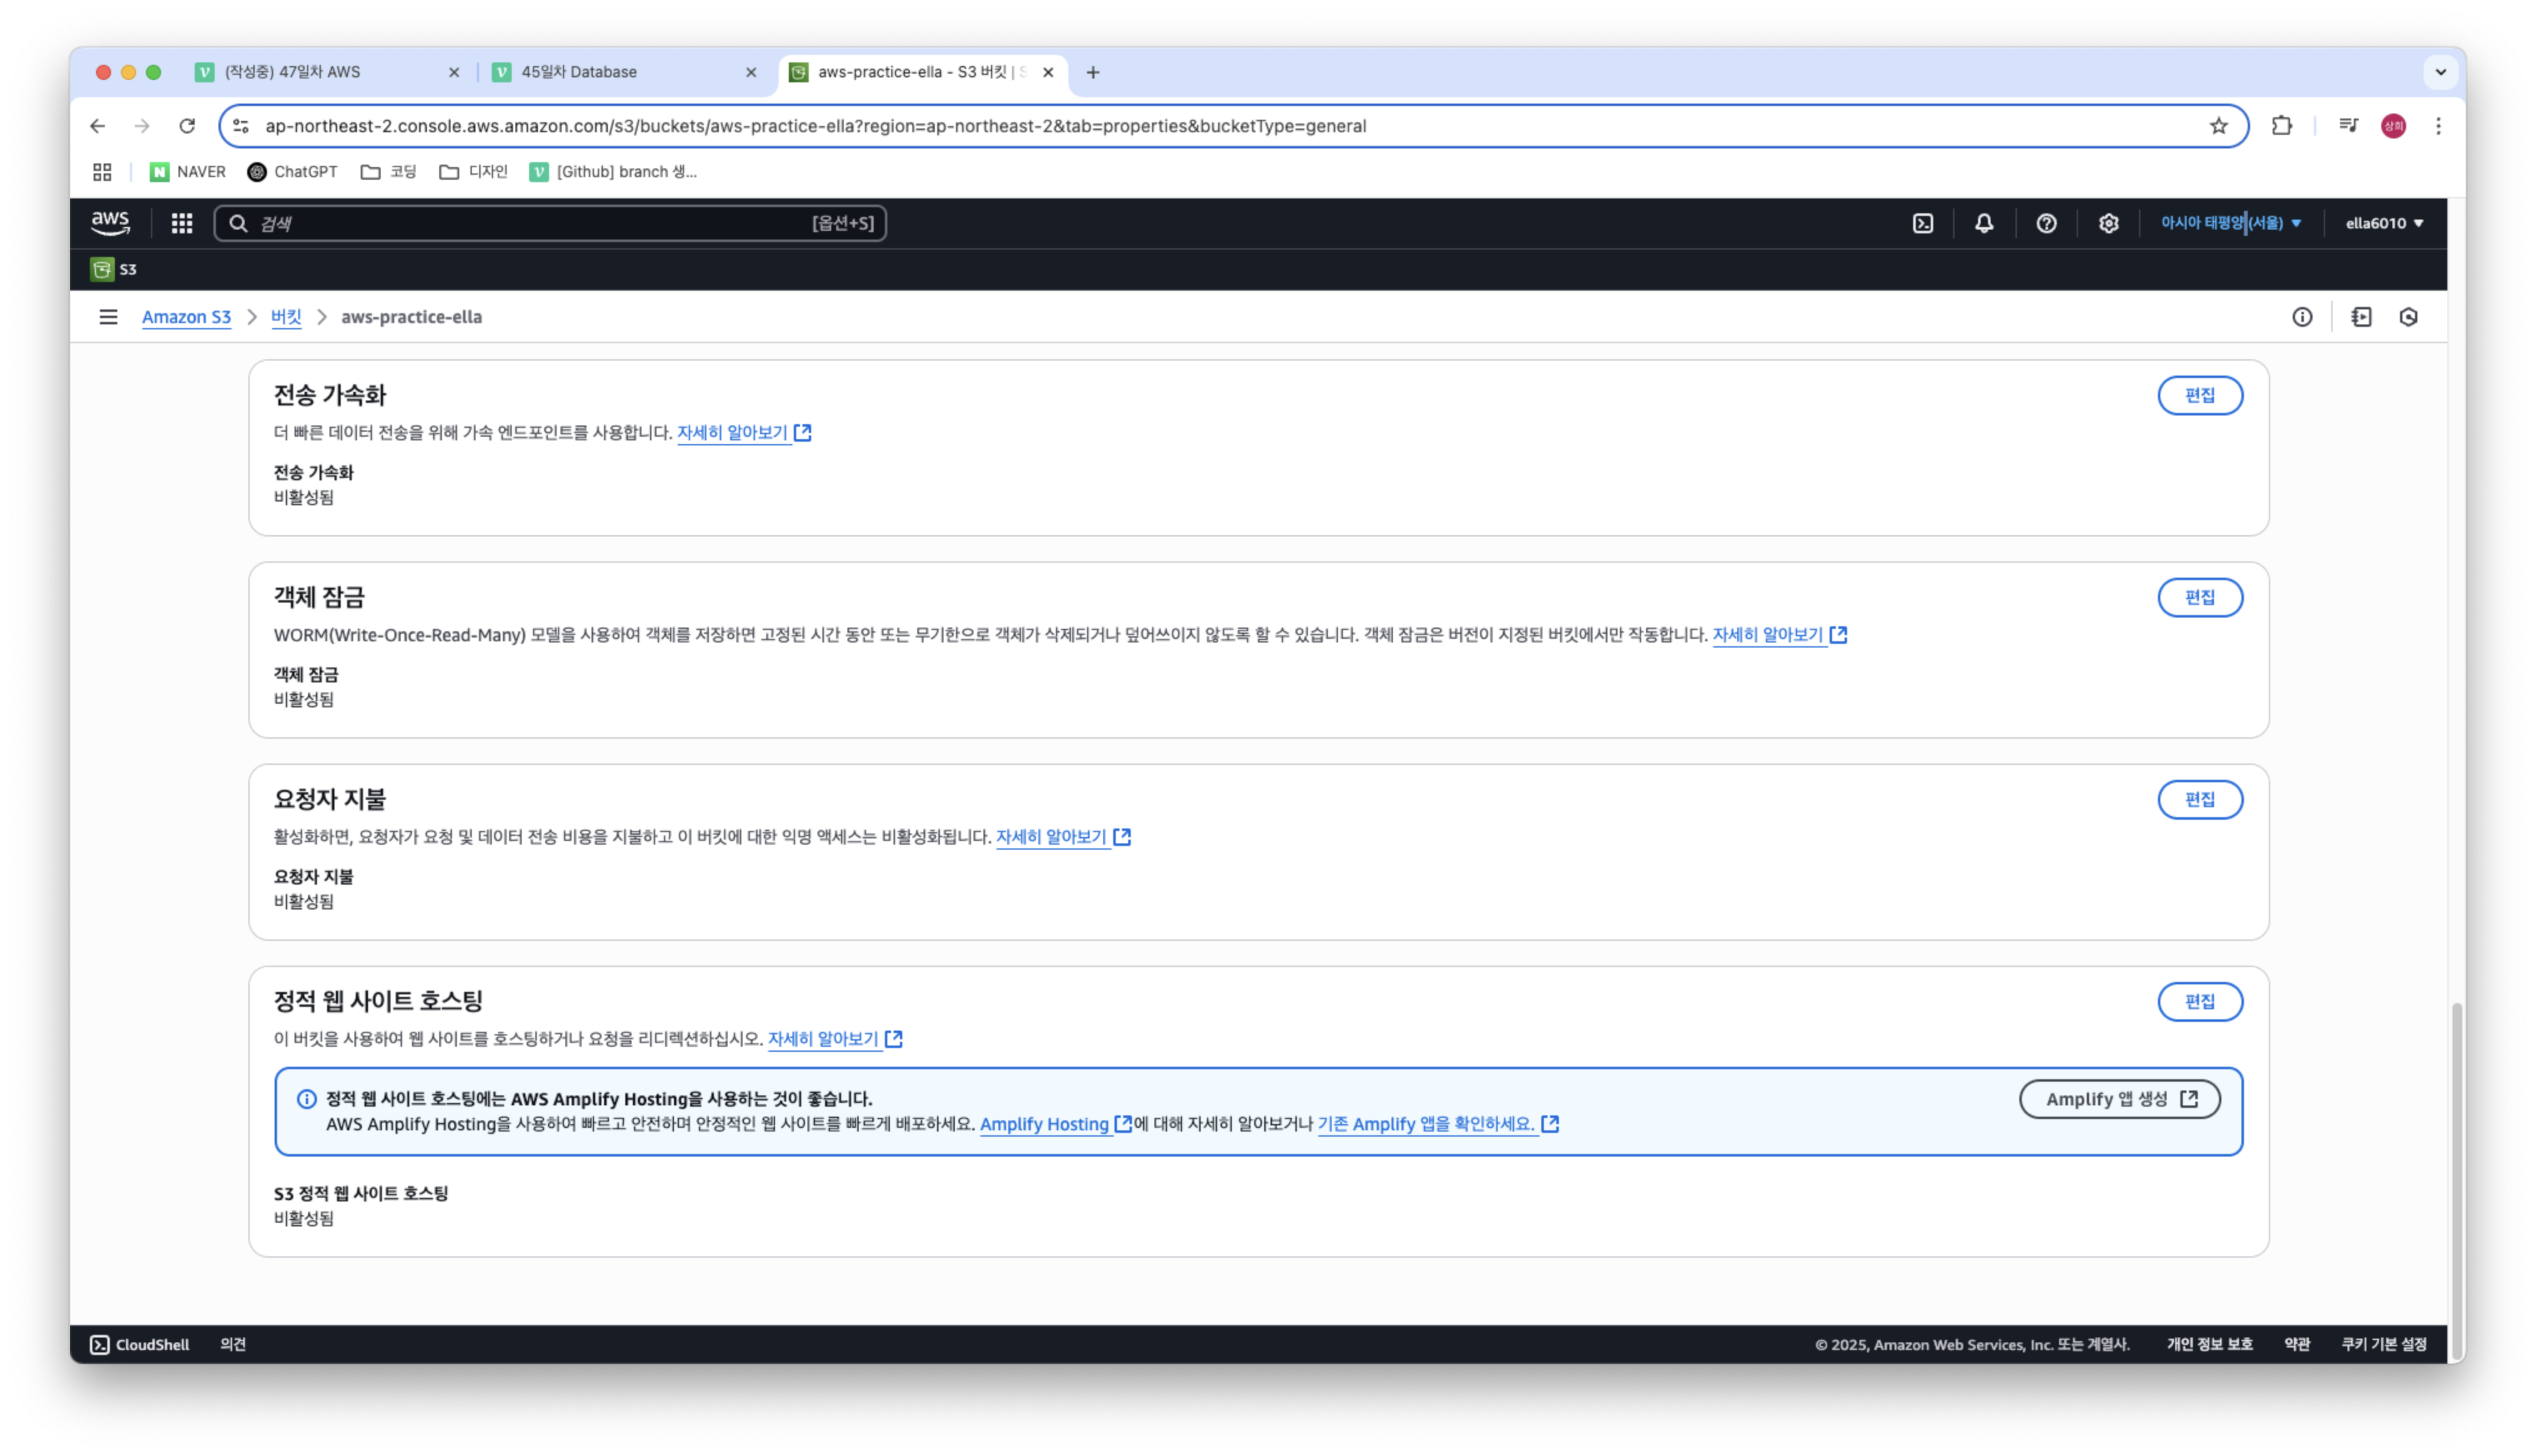Select the aws-practice-ella S3 버킷 tab
The width and height of the screenshot is (2536, 1456).
[x=921, y=72]
